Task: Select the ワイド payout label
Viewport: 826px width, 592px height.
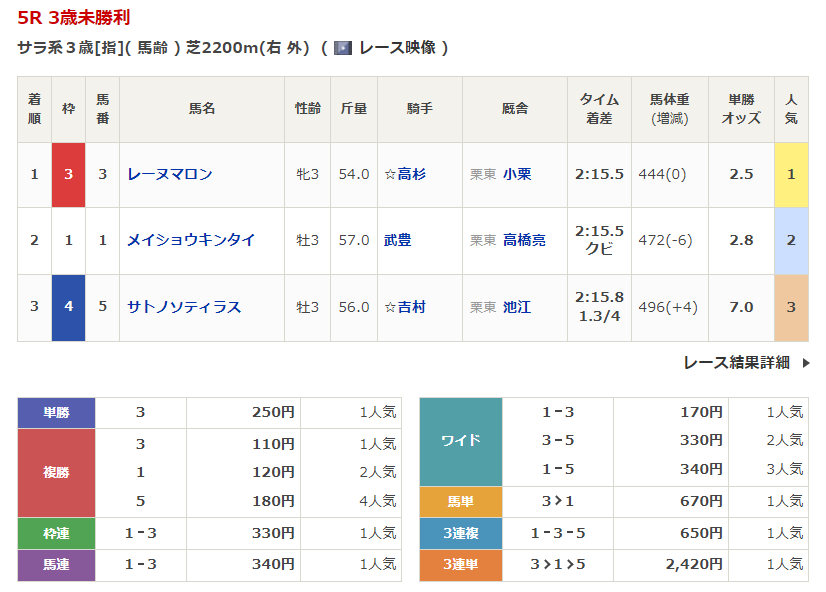Action: pyautogui.click(x=460, y=440)
